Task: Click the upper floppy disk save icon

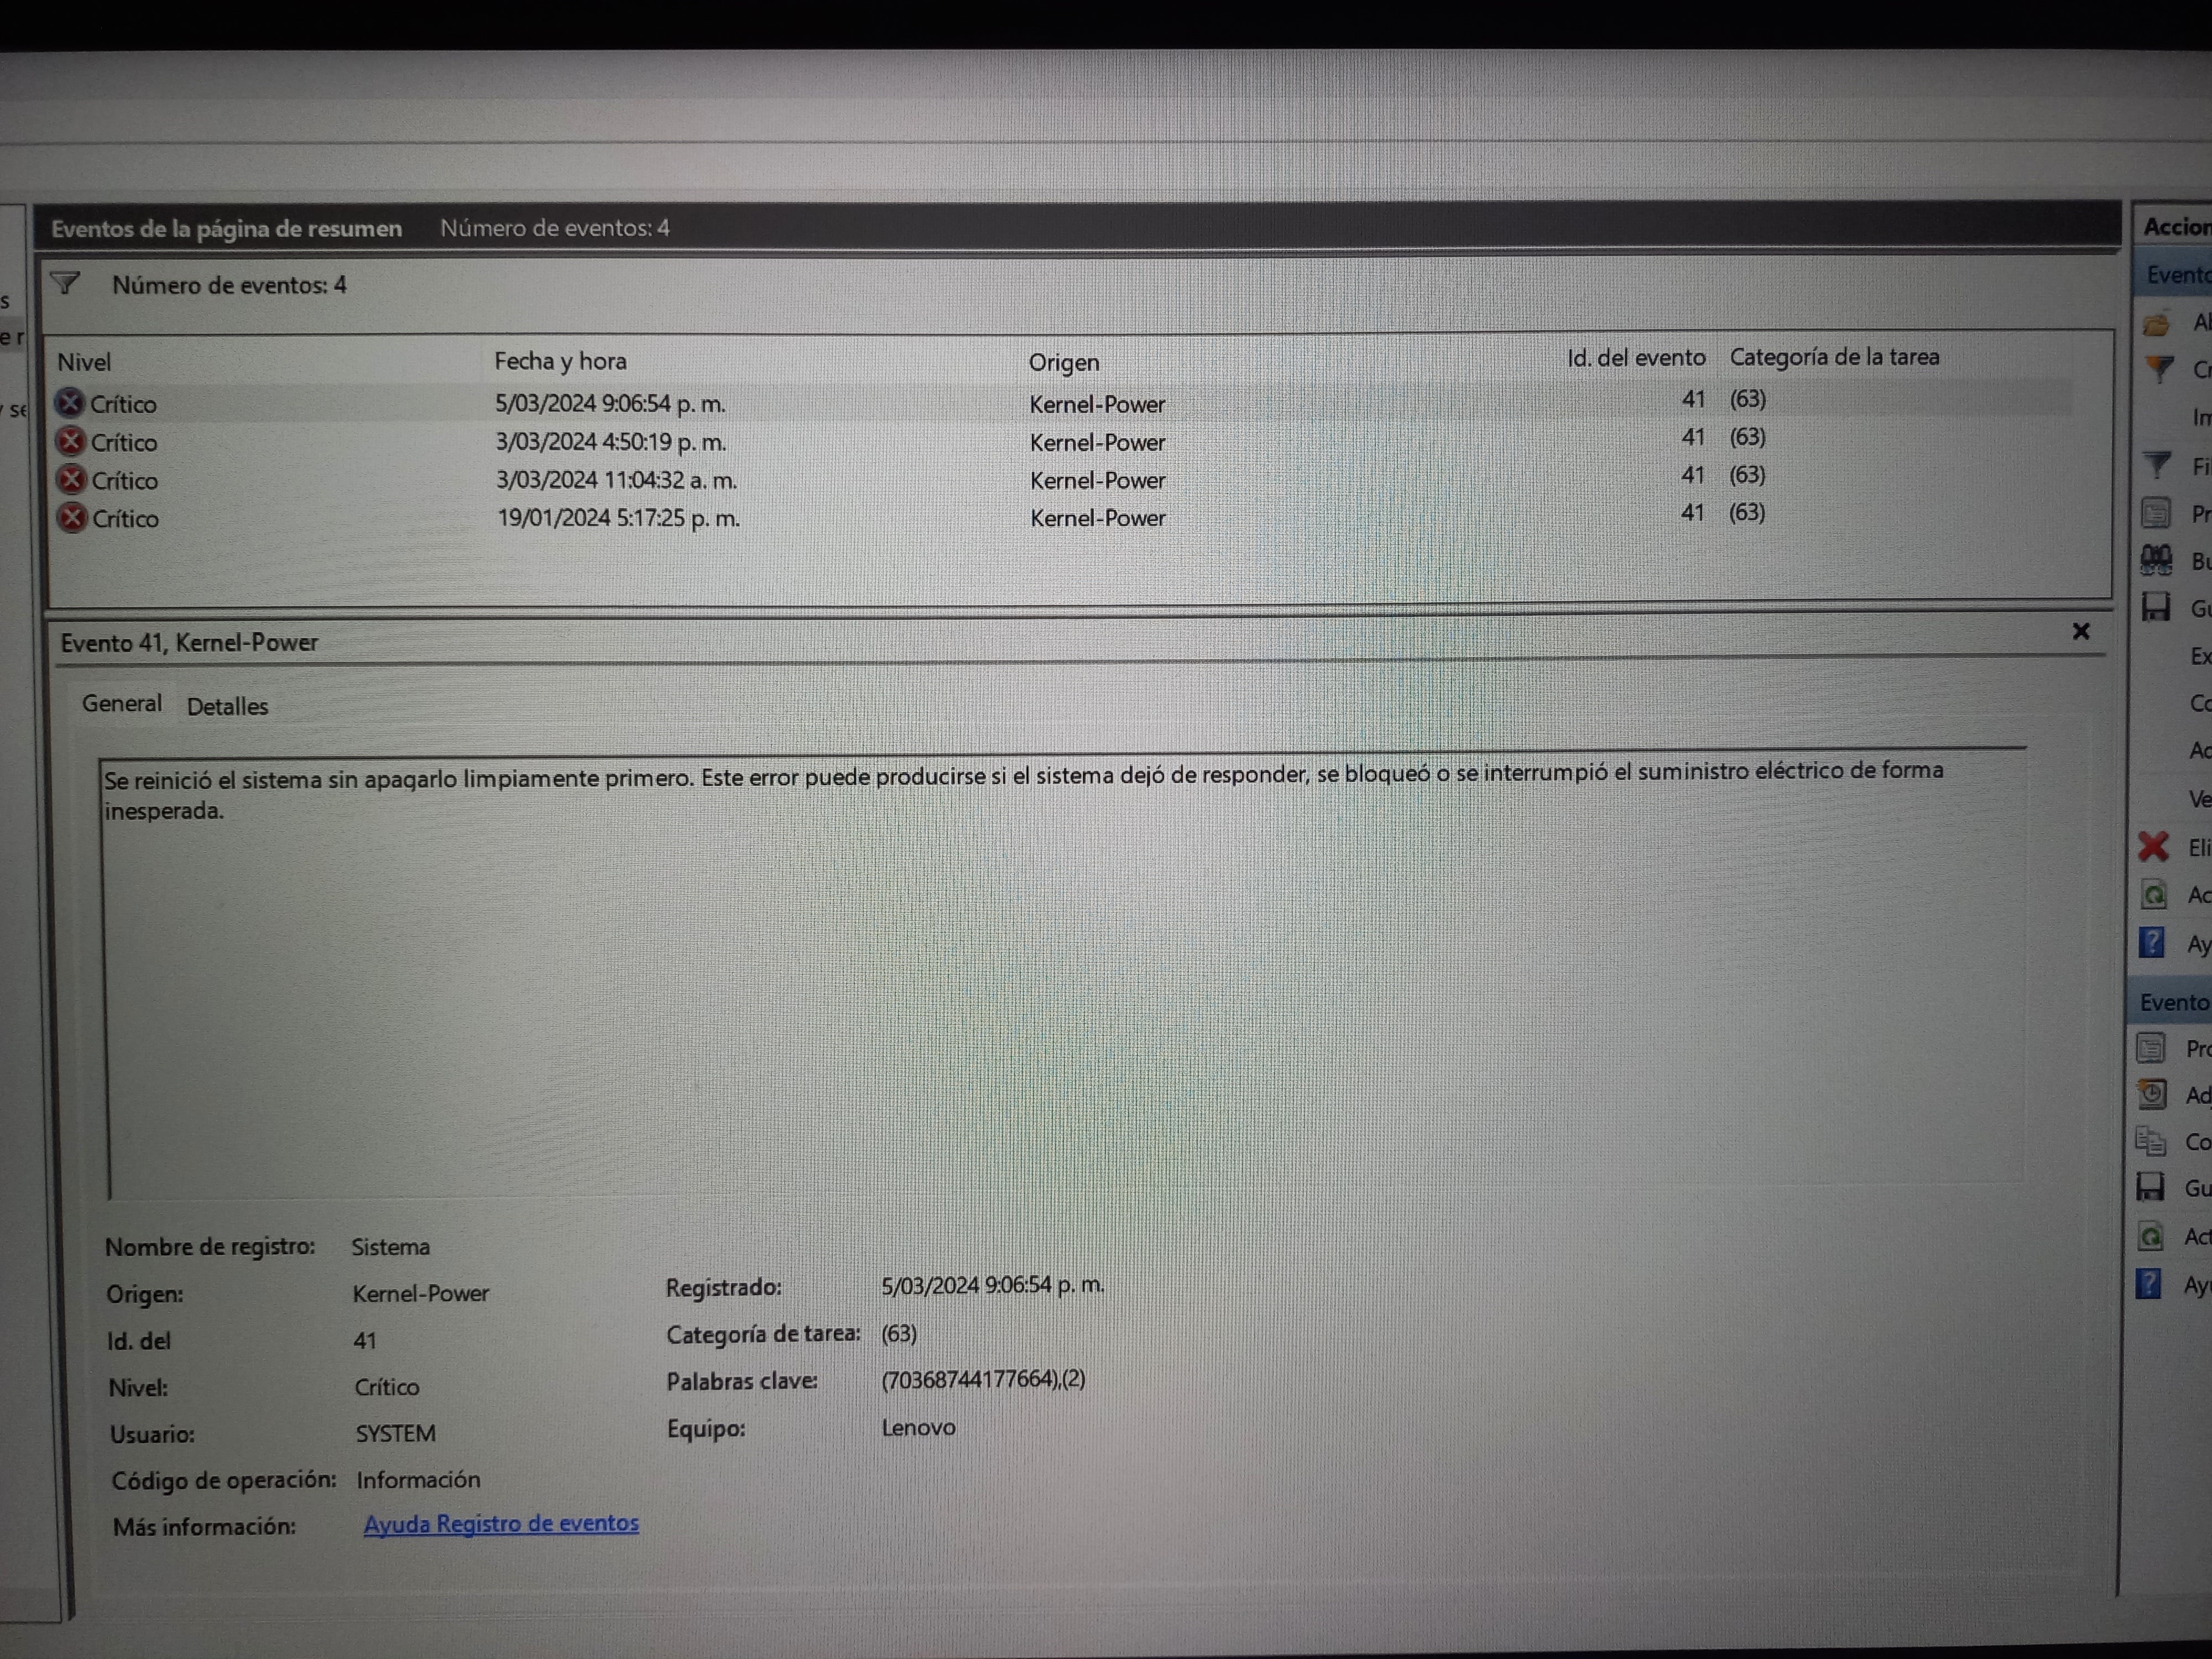Action: pos(2156,607)
